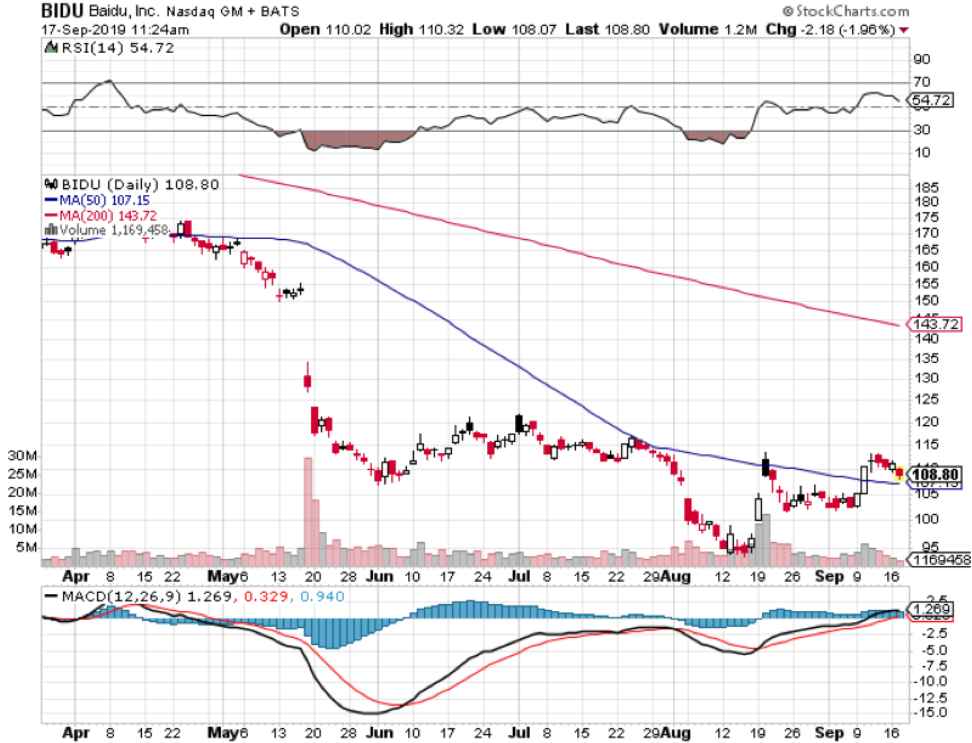Click the 125 price axis label
Image resolution: width=972 pixels, height=743 pixels.
point(926,399)
